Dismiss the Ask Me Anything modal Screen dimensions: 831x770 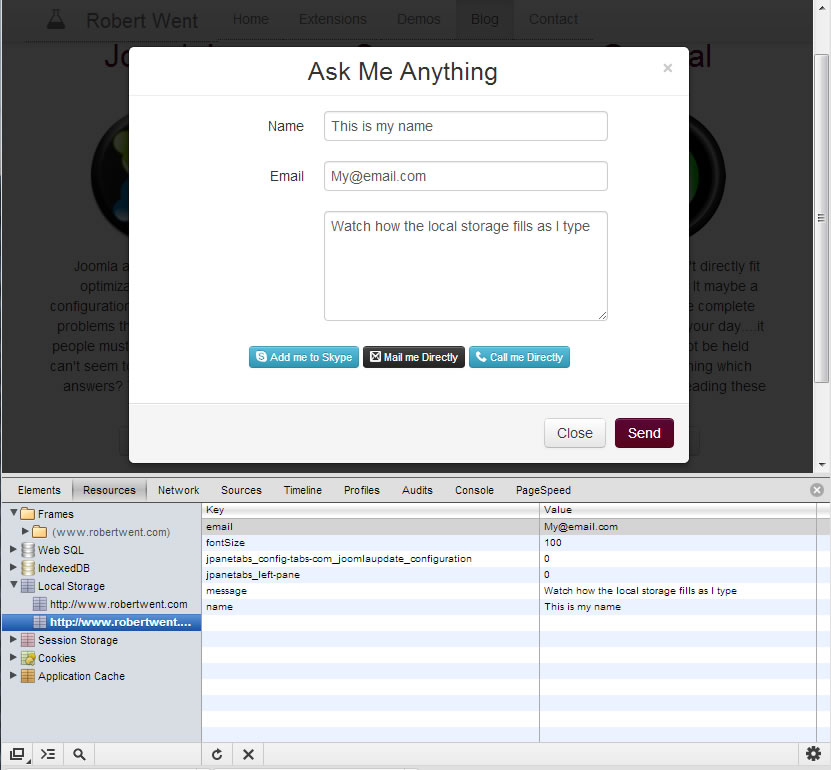click(x=668, y=69)
